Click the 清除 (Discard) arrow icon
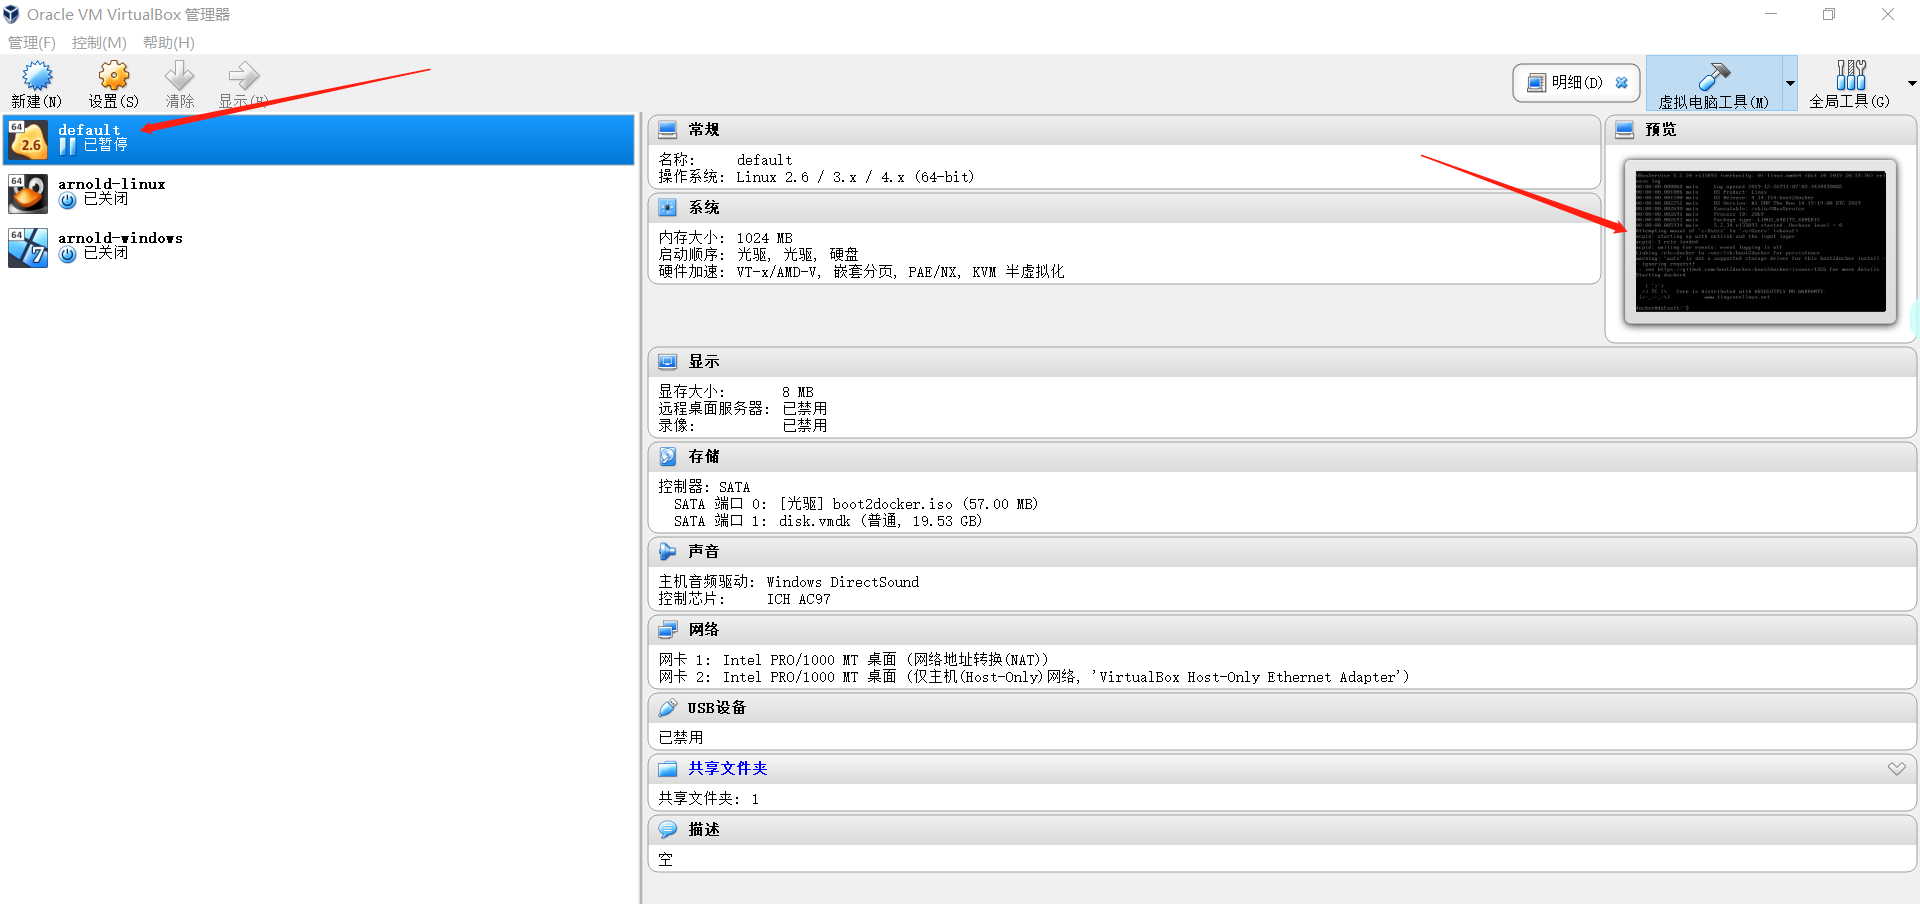This screenshot has height=904, width=1920. point(180,77)
